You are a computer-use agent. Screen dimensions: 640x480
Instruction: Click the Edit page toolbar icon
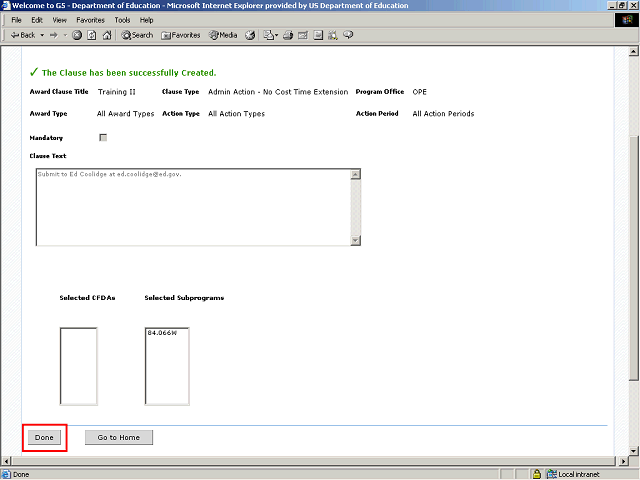[303, 36]
